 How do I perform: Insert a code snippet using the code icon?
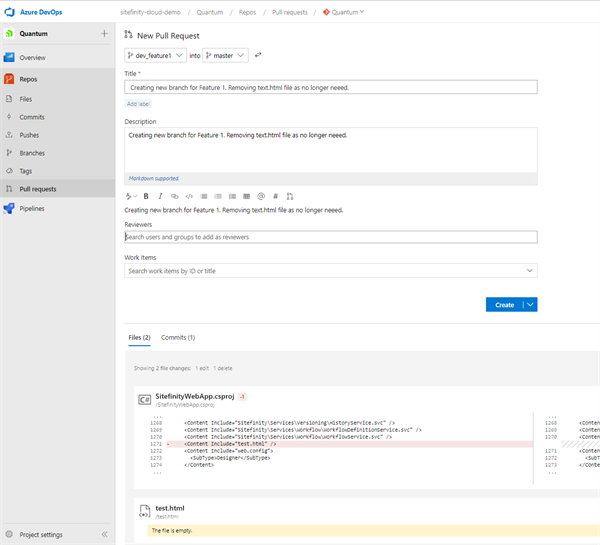[189, 196]
